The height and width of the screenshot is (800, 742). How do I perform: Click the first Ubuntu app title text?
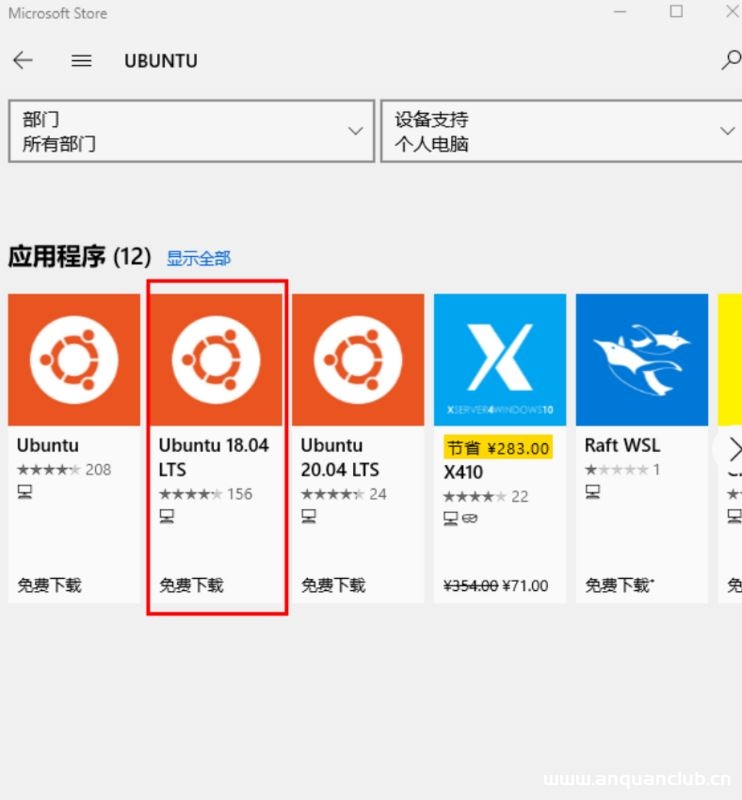(48, 445)
